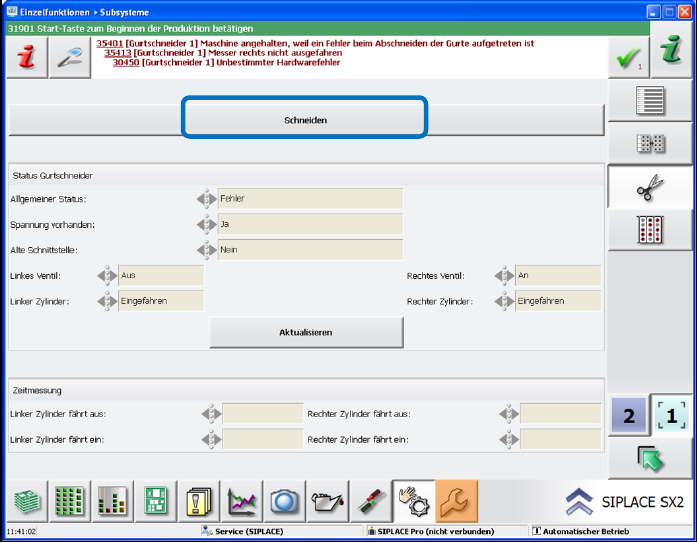Click the orange wrench service icon
The width and height of the screenshot is (697, 542).
[456, 501]
